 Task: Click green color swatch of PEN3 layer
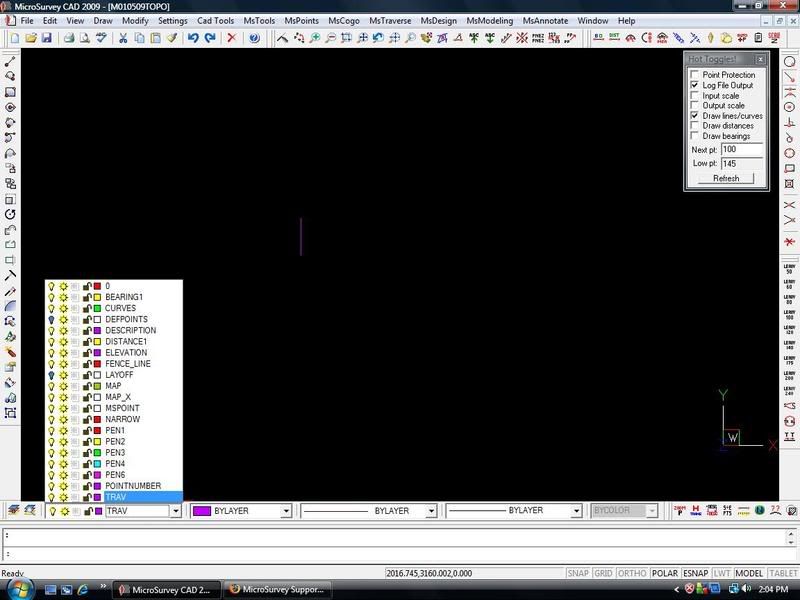tap(97, 453)
